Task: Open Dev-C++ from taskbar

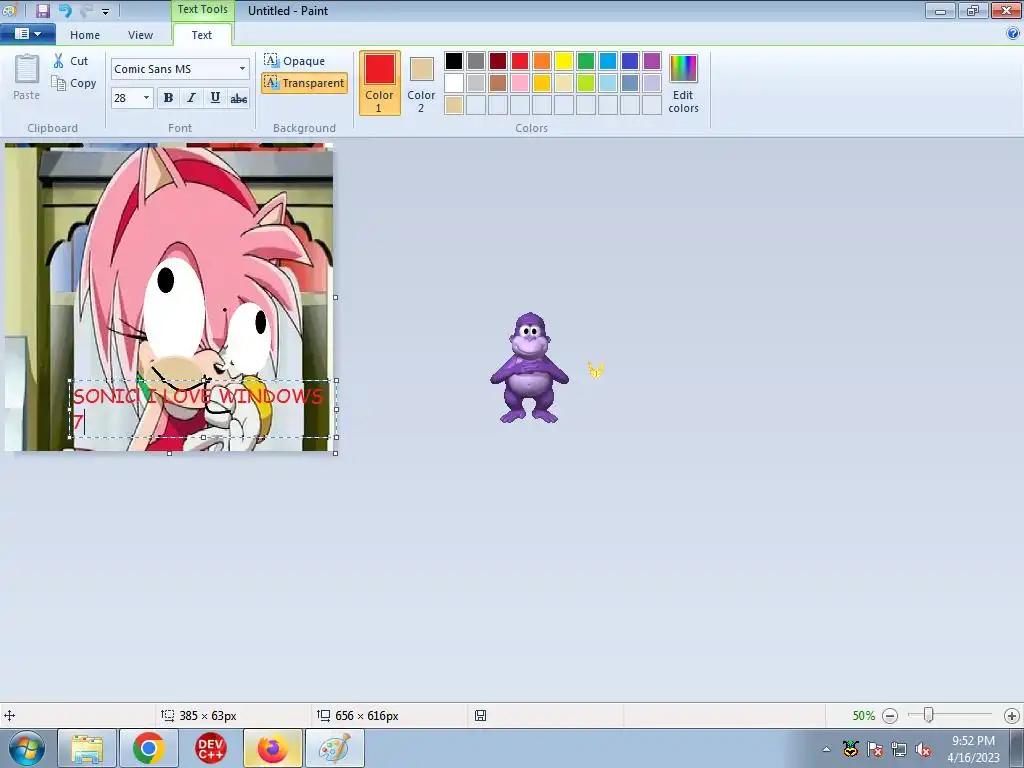Action: tap(210, 748)
